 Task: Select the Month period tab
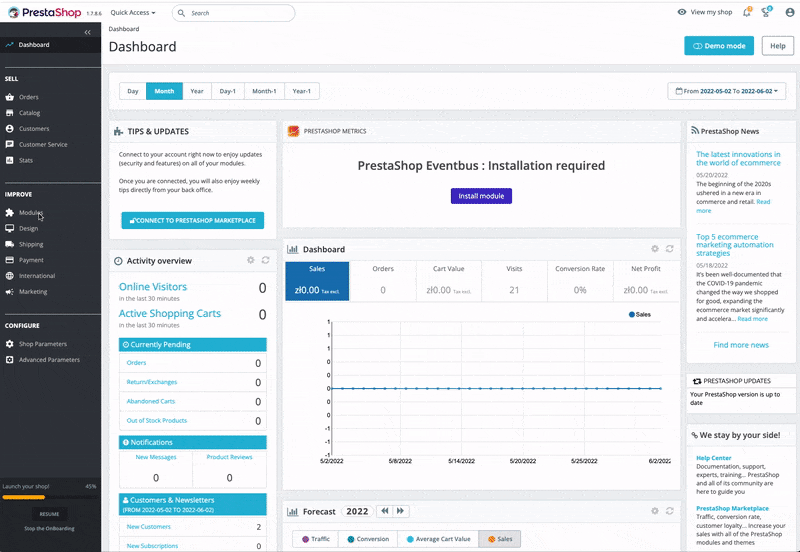click(164, 91)
